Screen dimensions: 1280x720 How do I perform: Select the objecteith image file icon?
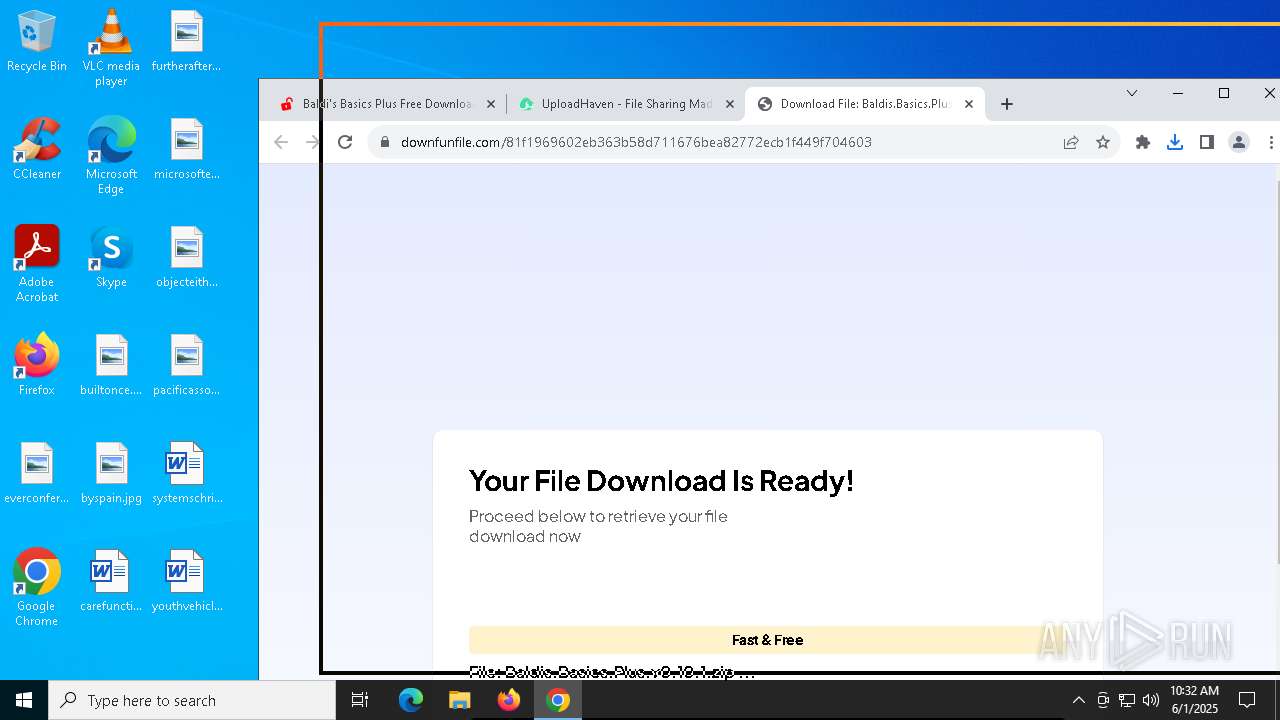coord(186,258)
